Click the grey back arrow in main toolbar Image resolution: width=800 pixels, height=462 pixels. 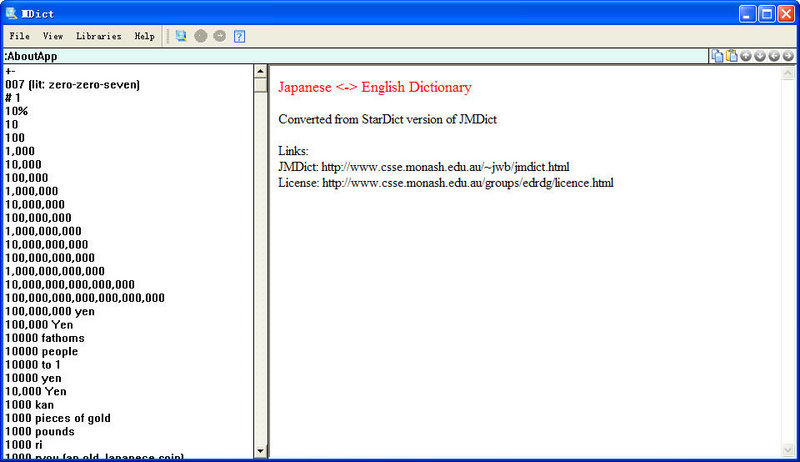[201, 36]
